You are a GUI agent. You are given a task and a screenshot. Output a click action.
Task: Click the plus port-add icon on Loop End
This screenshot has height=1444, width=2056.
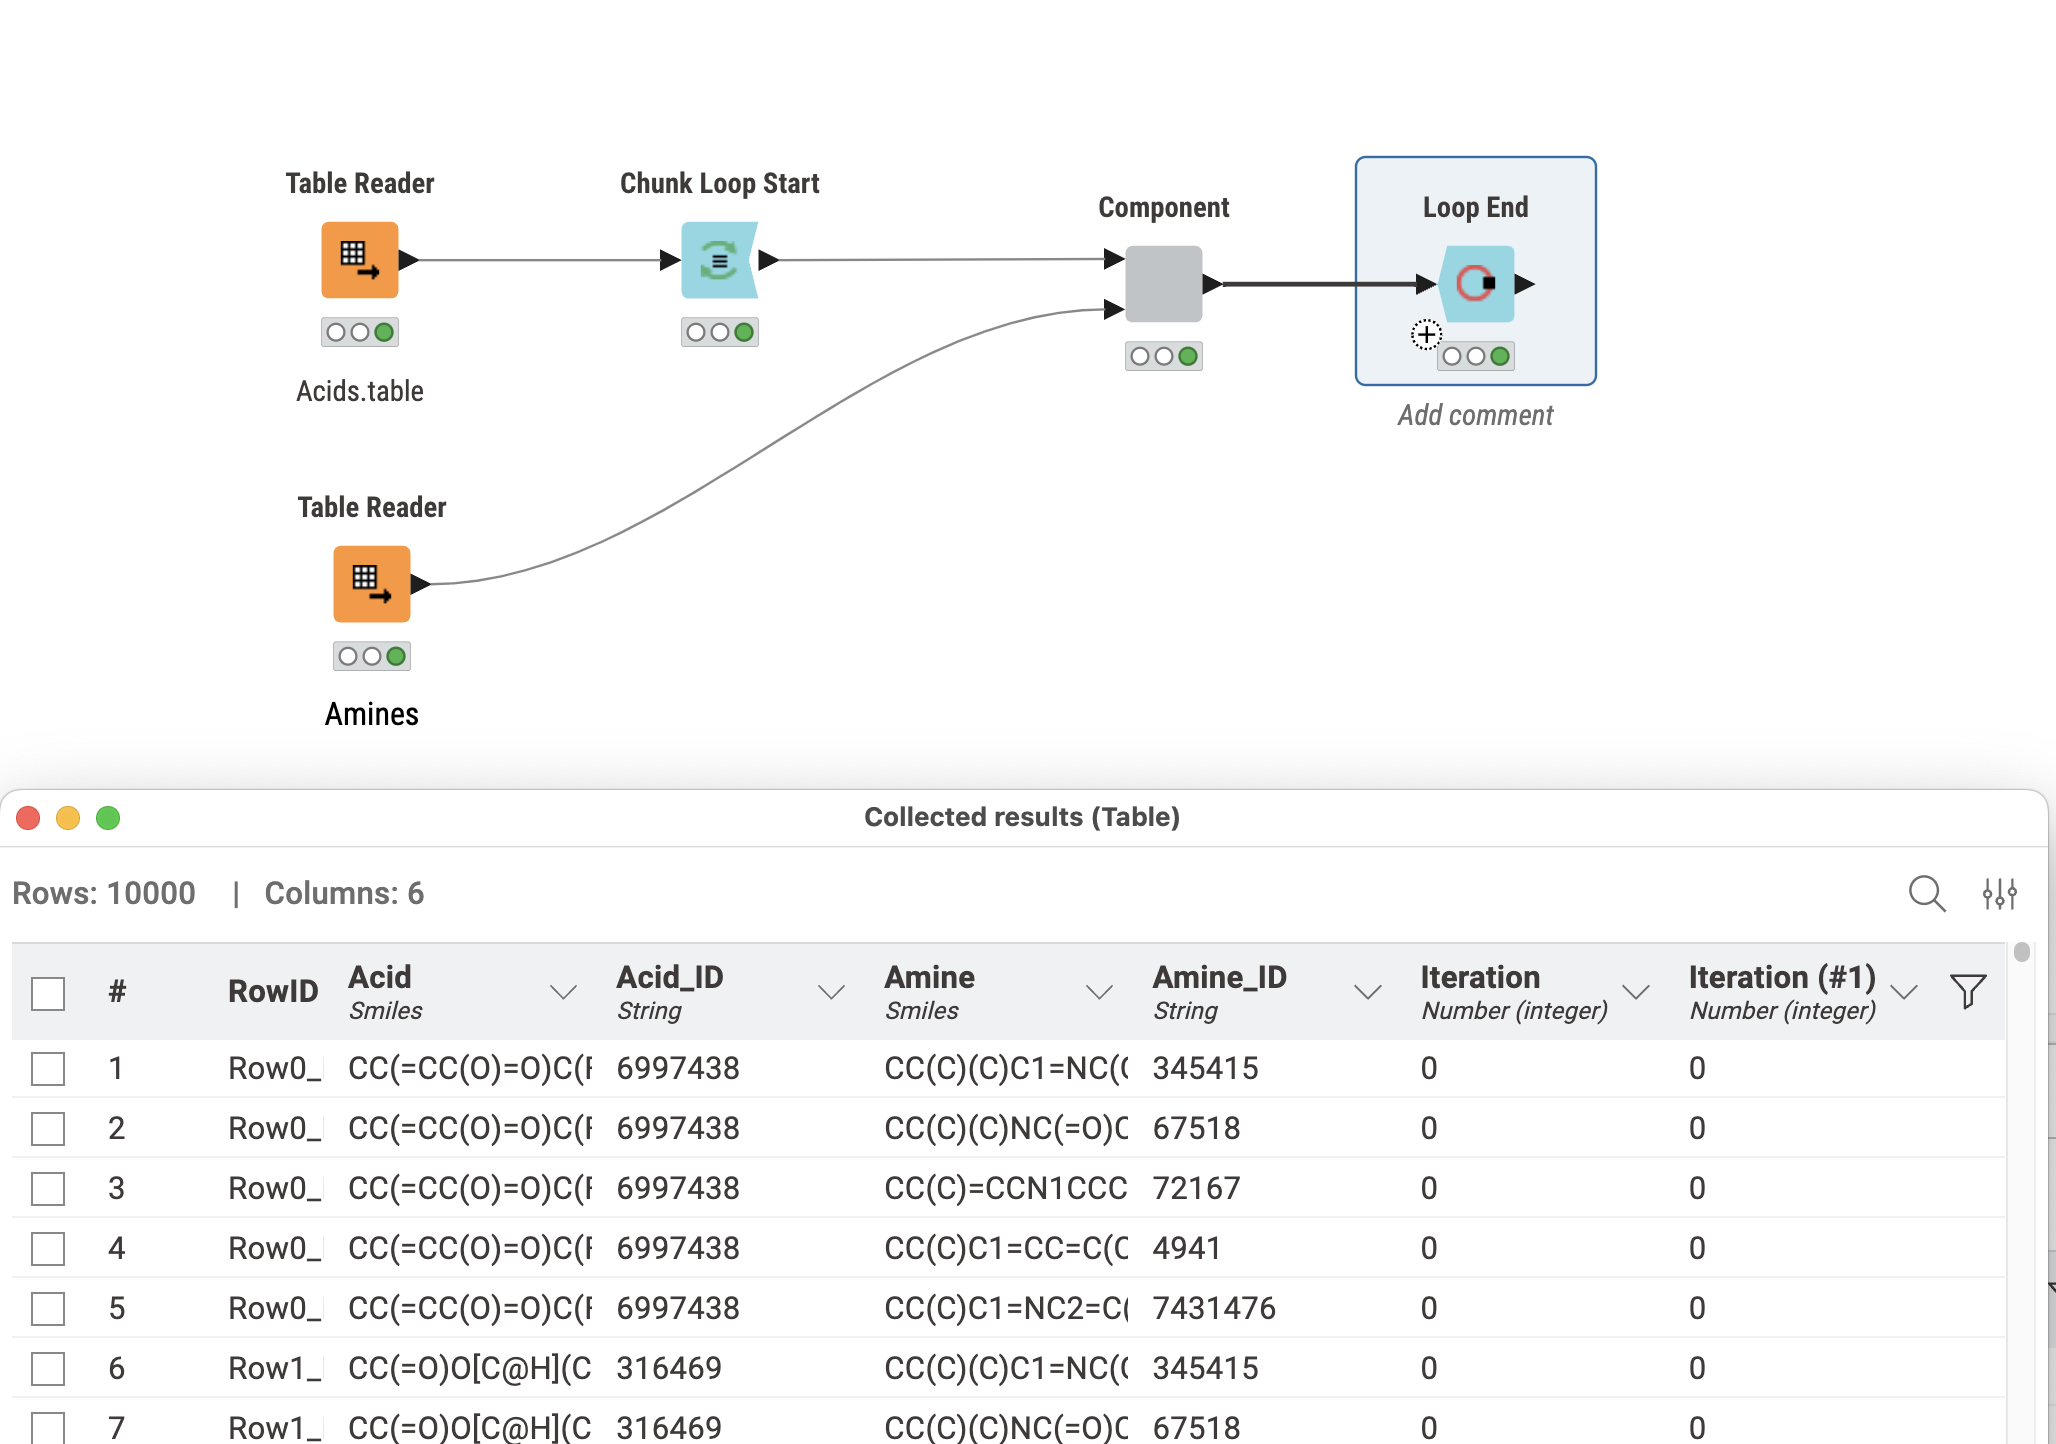point(1427,334)
